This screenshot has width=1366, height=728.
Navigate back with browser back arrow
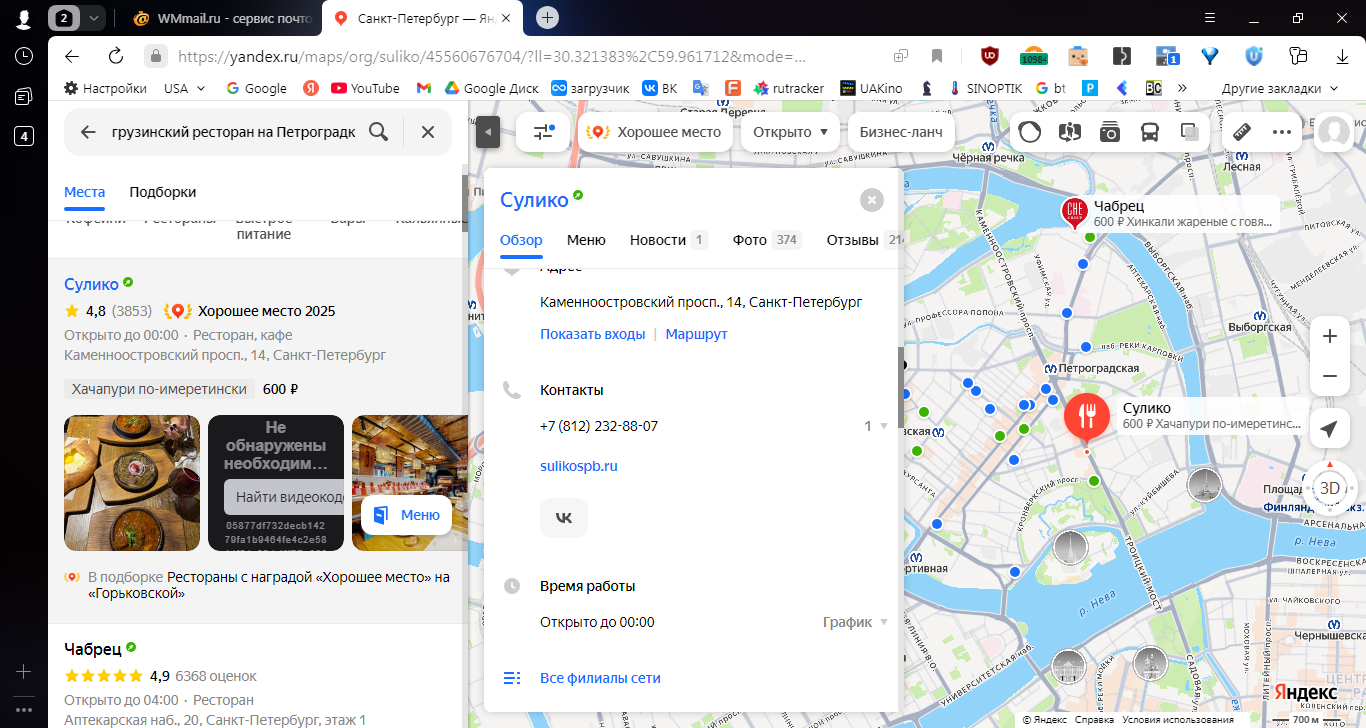point(72,56)
